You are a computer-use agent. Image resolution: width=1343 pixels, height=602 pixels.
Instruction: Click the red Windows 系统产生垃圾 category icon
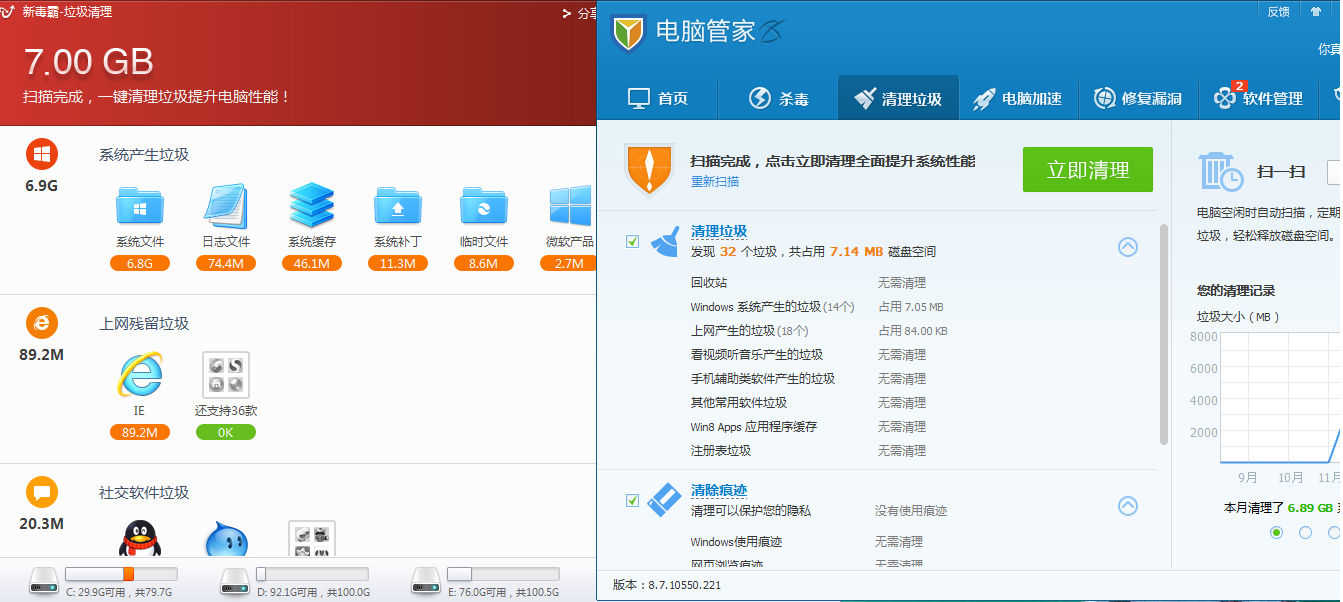tap(42, 154)
